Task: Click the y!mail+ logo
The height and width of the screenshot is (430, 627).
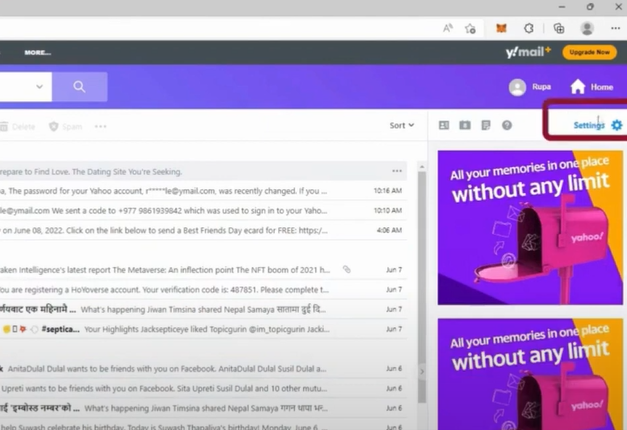Action: click(528, 52)
